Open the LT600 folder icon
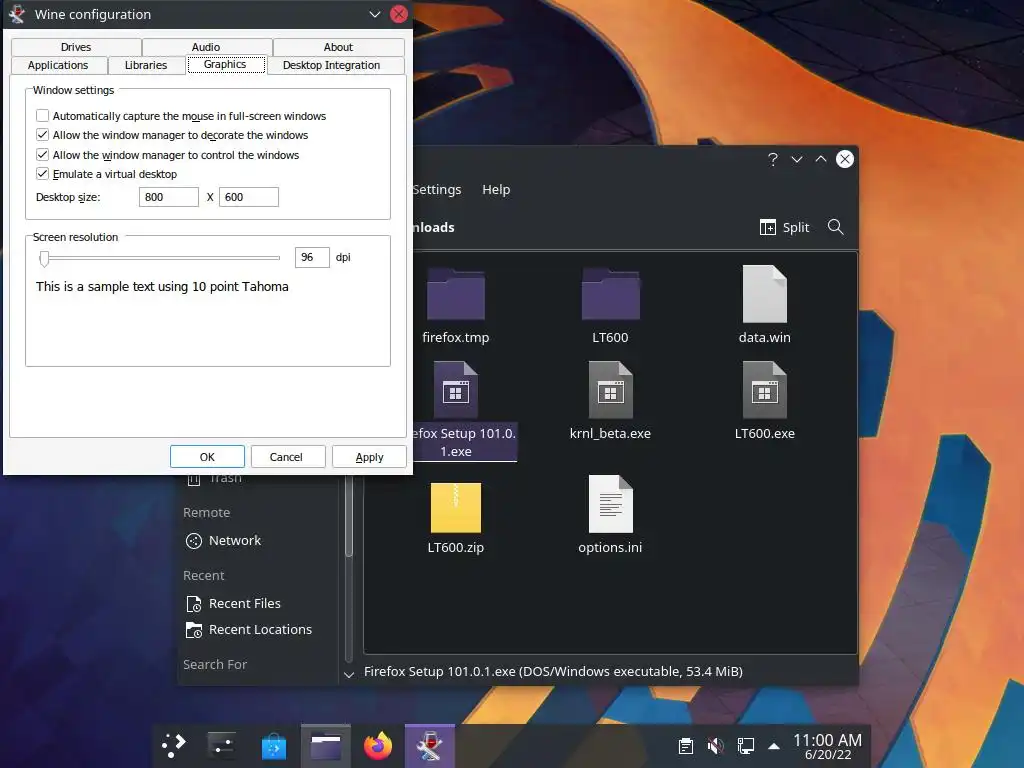 [610, 294]
